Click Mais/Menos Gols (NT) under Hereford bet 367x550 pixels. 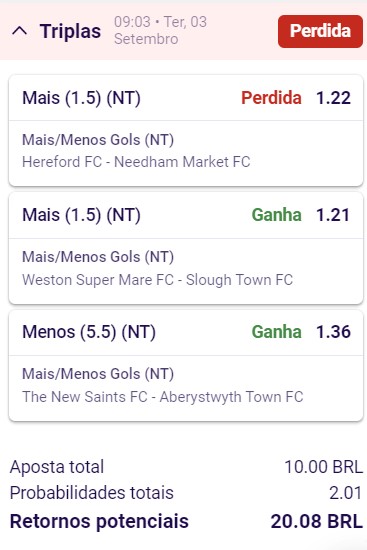98,140
